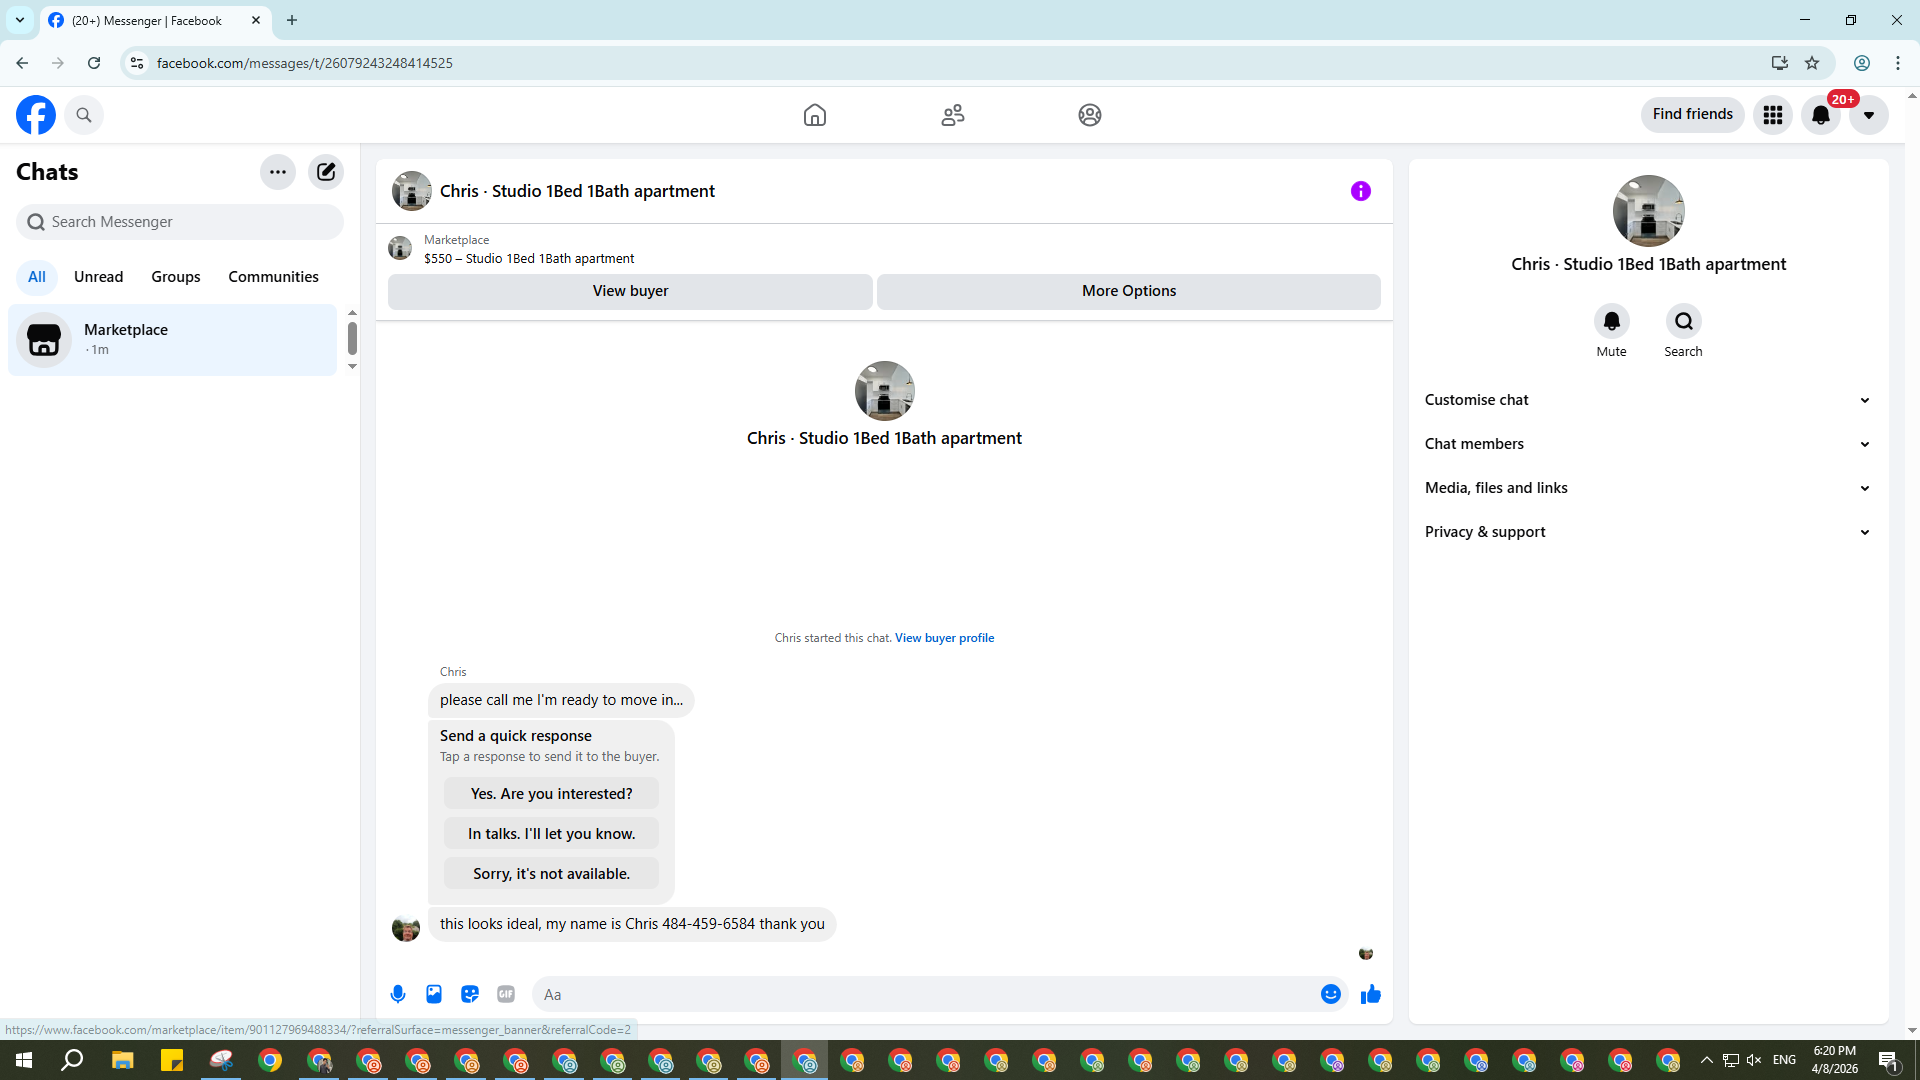The width and height of the screenshot is (1920, 1080).
Task: Click the View buyer button
Action: pyautogui.click(x=630, y=291)
